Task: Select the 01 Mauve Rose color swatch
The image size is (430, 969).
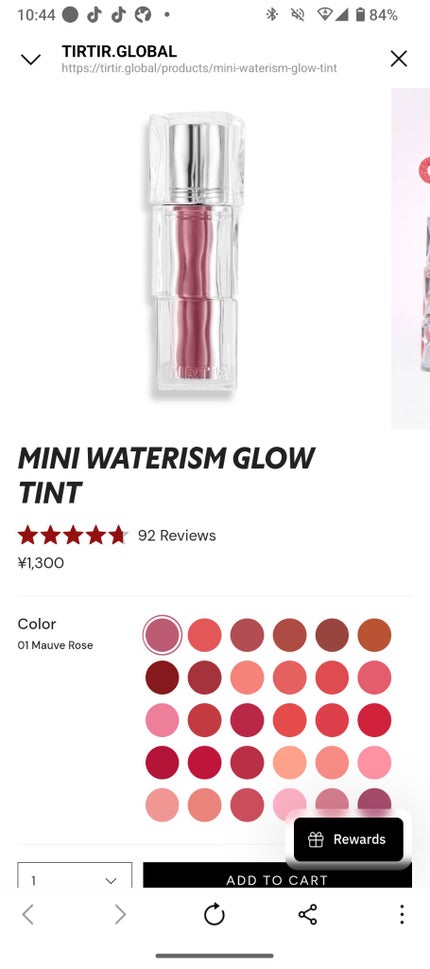Action: pyautogui.click(x=162, y=635)
